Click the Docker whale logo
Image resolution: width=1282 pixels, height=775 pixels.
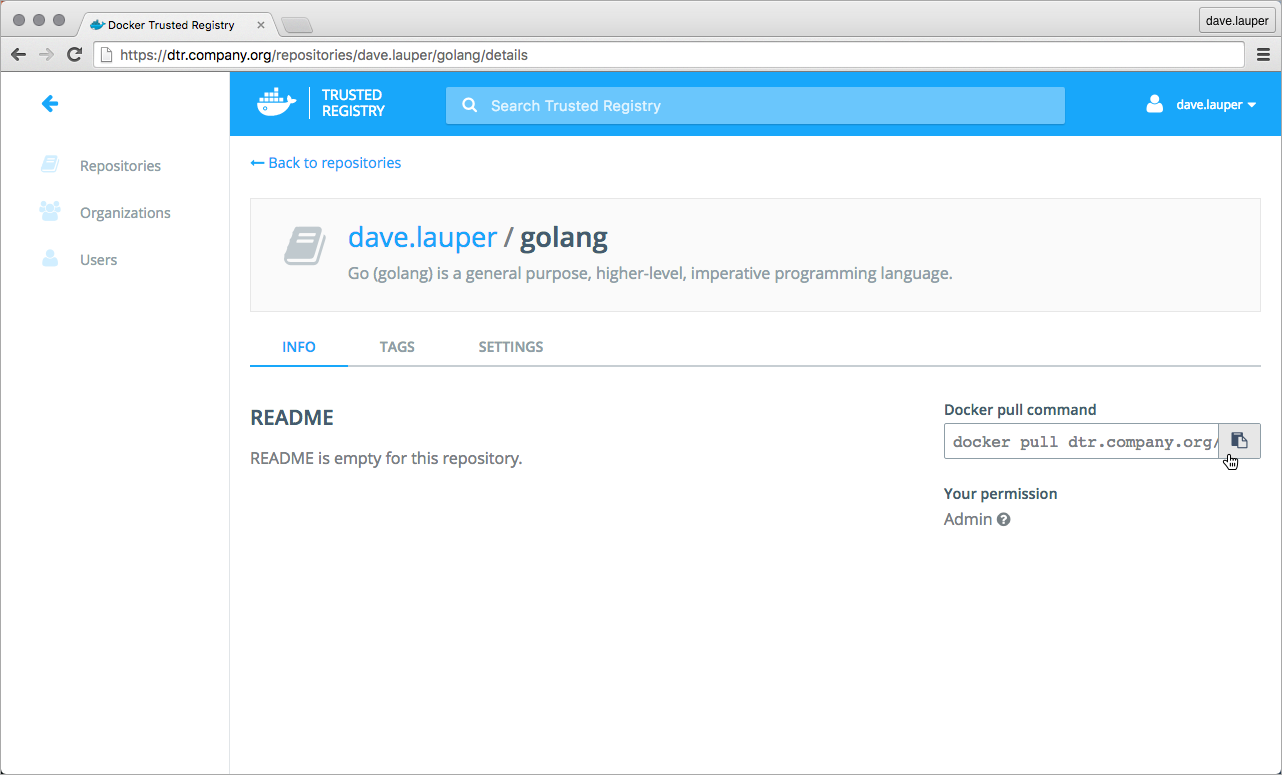[277, 103]
